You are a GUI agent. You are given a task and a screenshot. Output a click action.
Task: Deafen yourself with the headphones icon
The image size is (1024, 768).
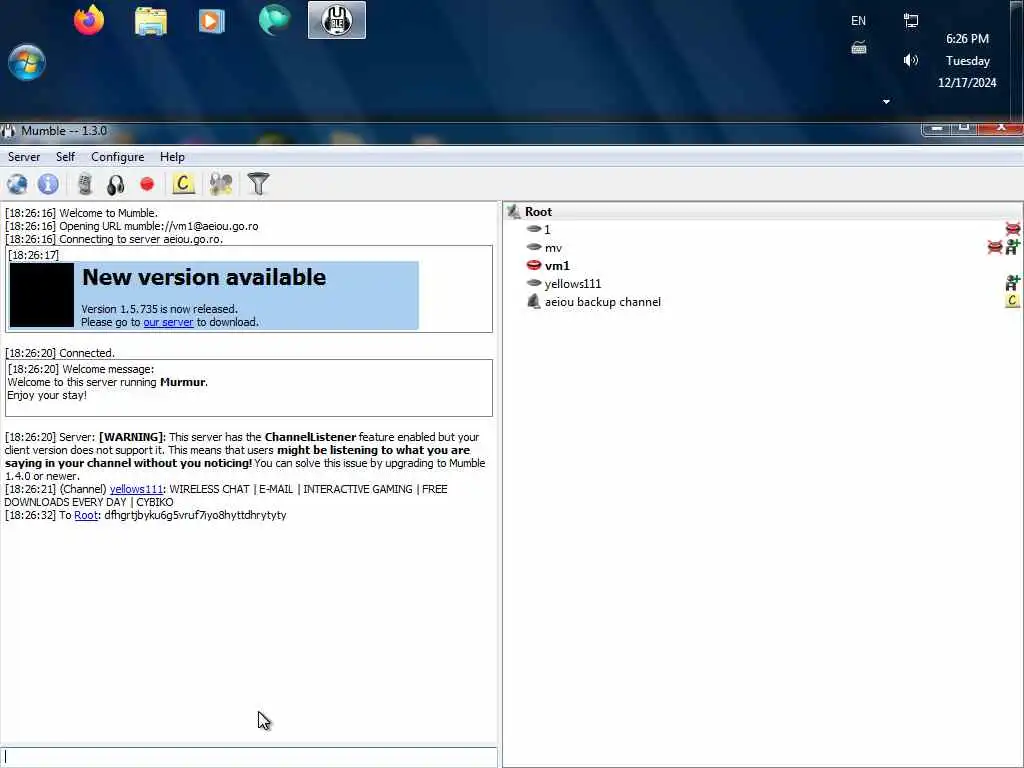tap(116, 185)
